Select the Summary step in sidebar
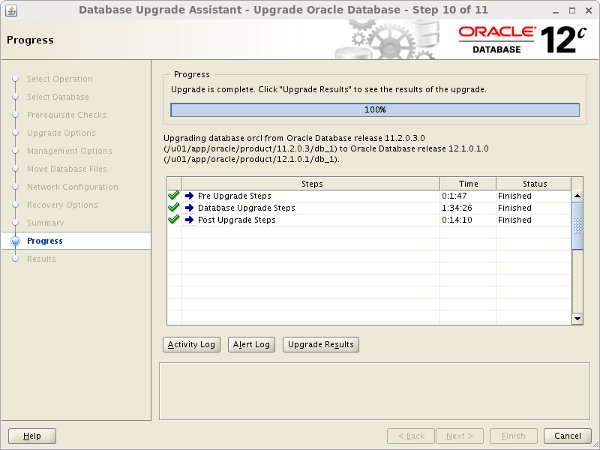The height and width of the screenshot is (450, 600). (45, 223)
